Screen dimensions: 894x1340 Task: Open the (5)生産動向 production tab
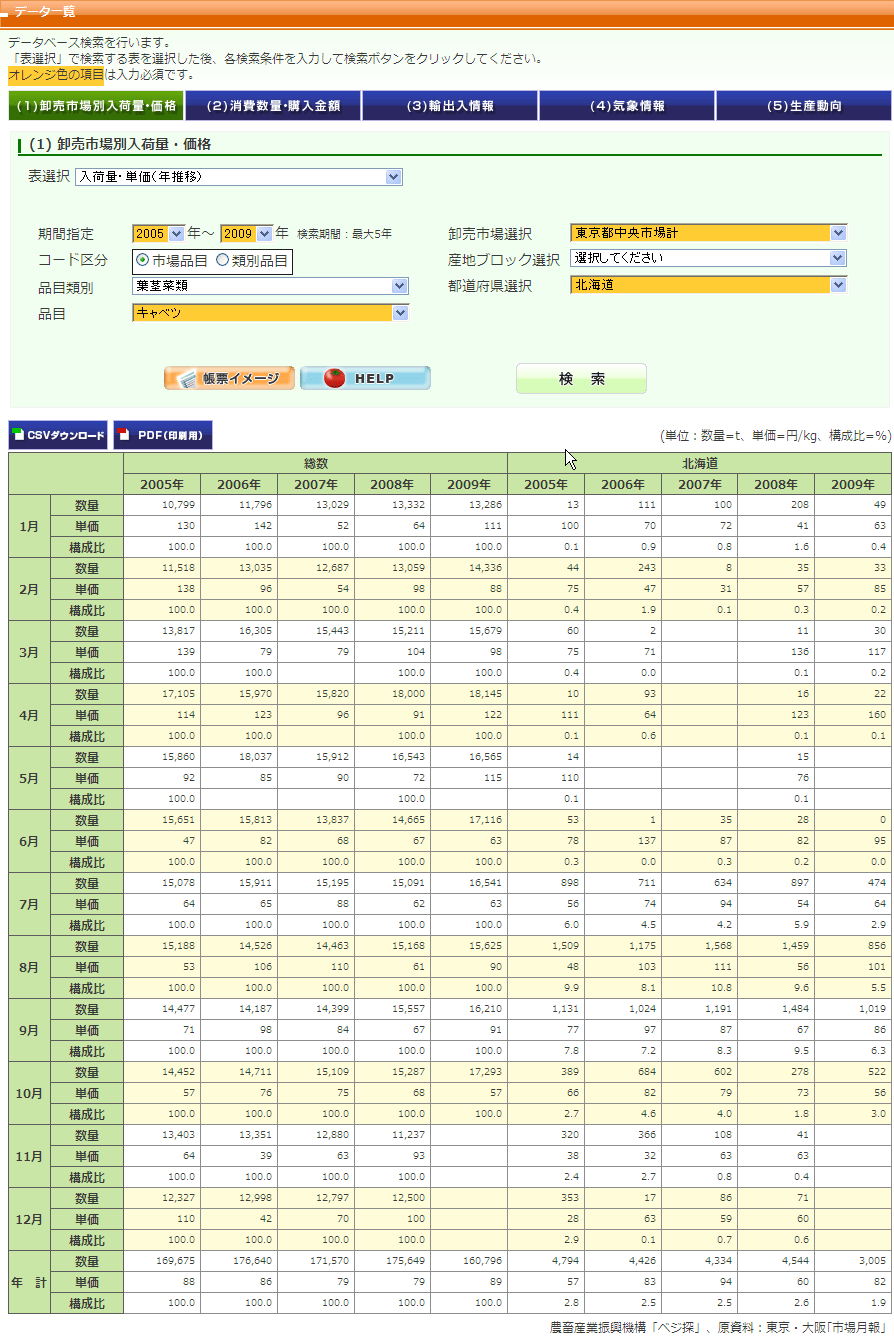click(x=803, y=106)
